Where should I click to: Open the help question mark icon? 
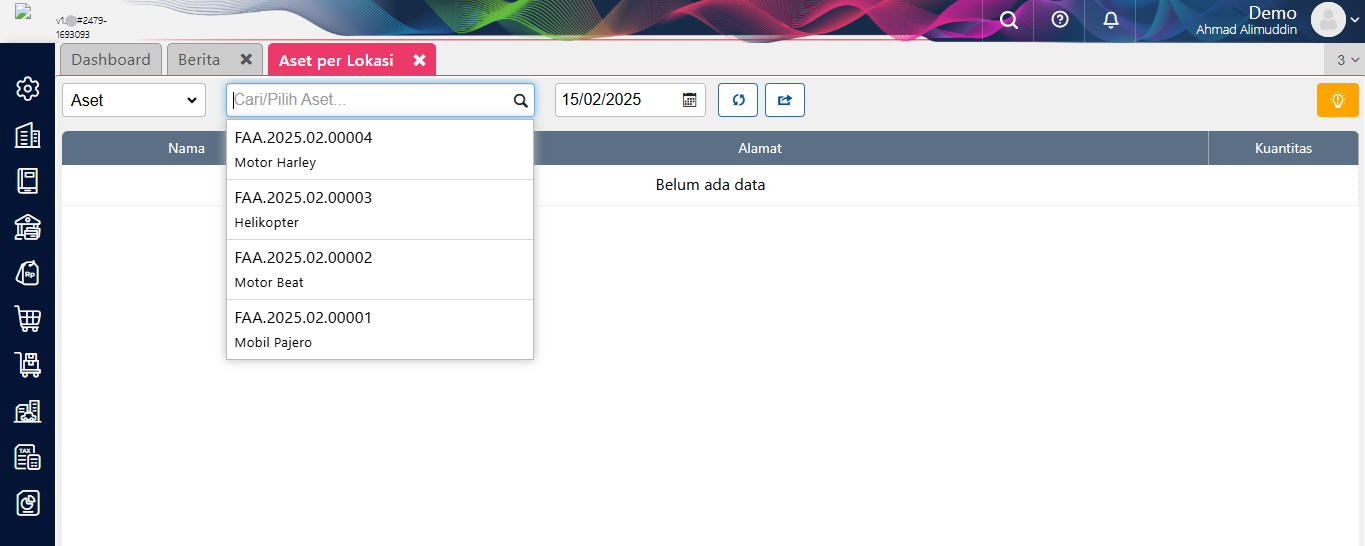click(x=1060, y=20)
